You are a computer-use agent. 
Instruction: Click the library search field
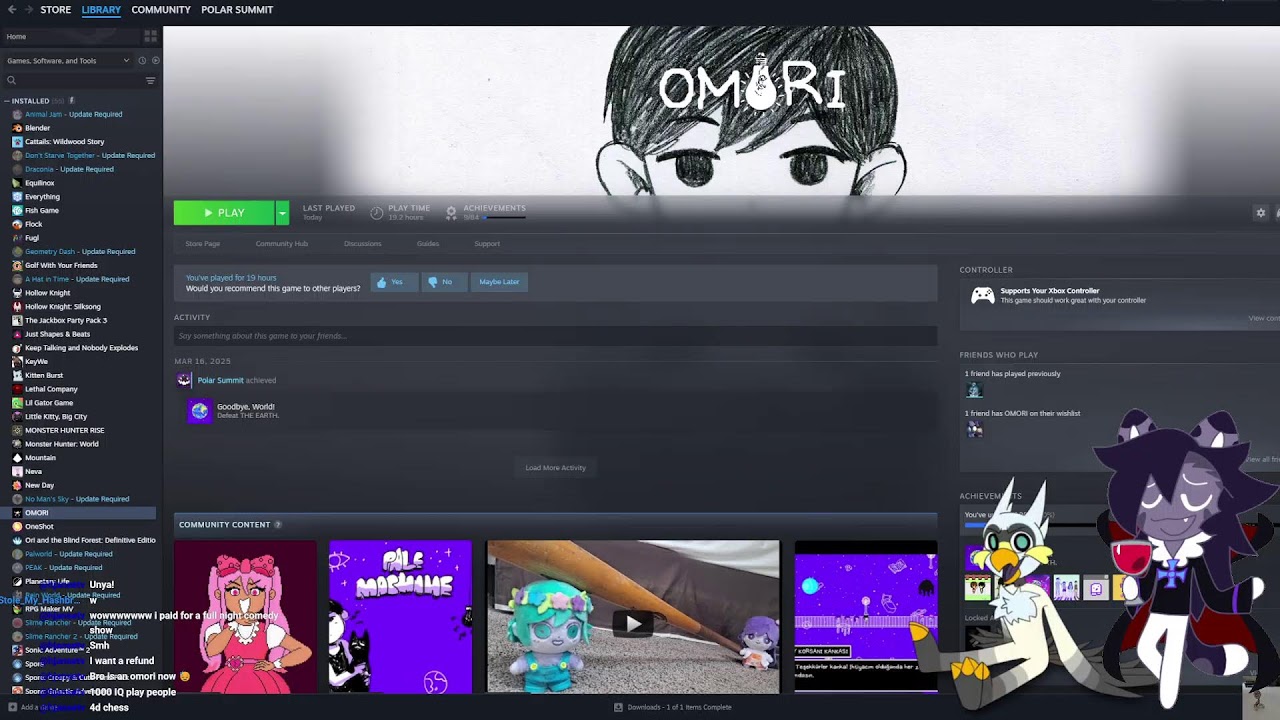click(80, 80)
